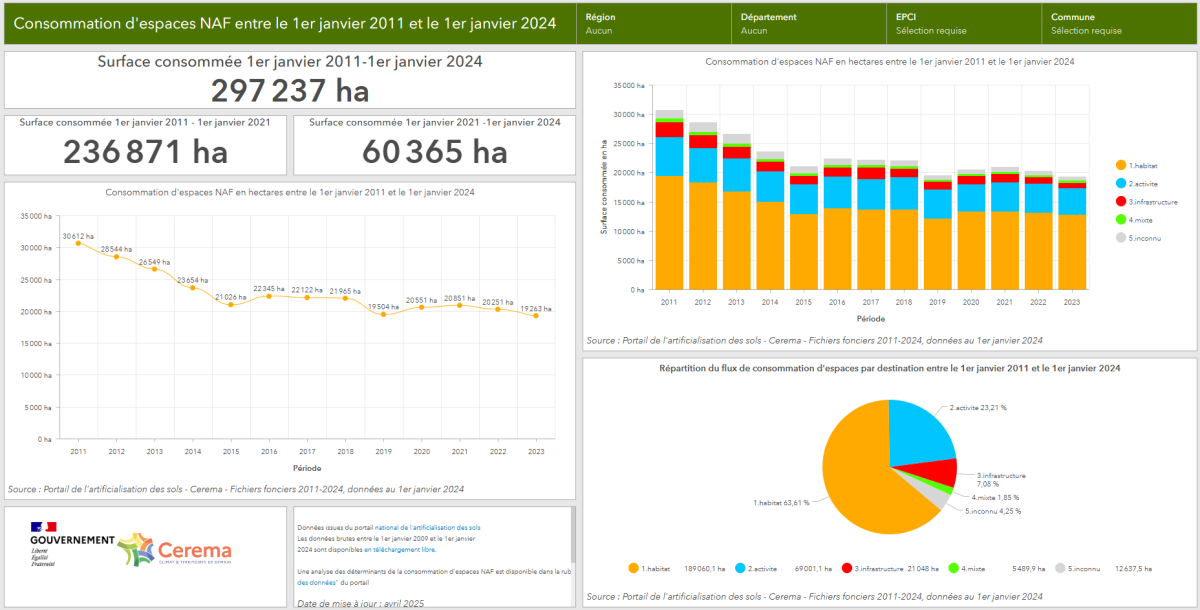Click the green 4.mixte legend swatch by bar chart
This screenshot has width=1200, height=610.
[1120, 220]
